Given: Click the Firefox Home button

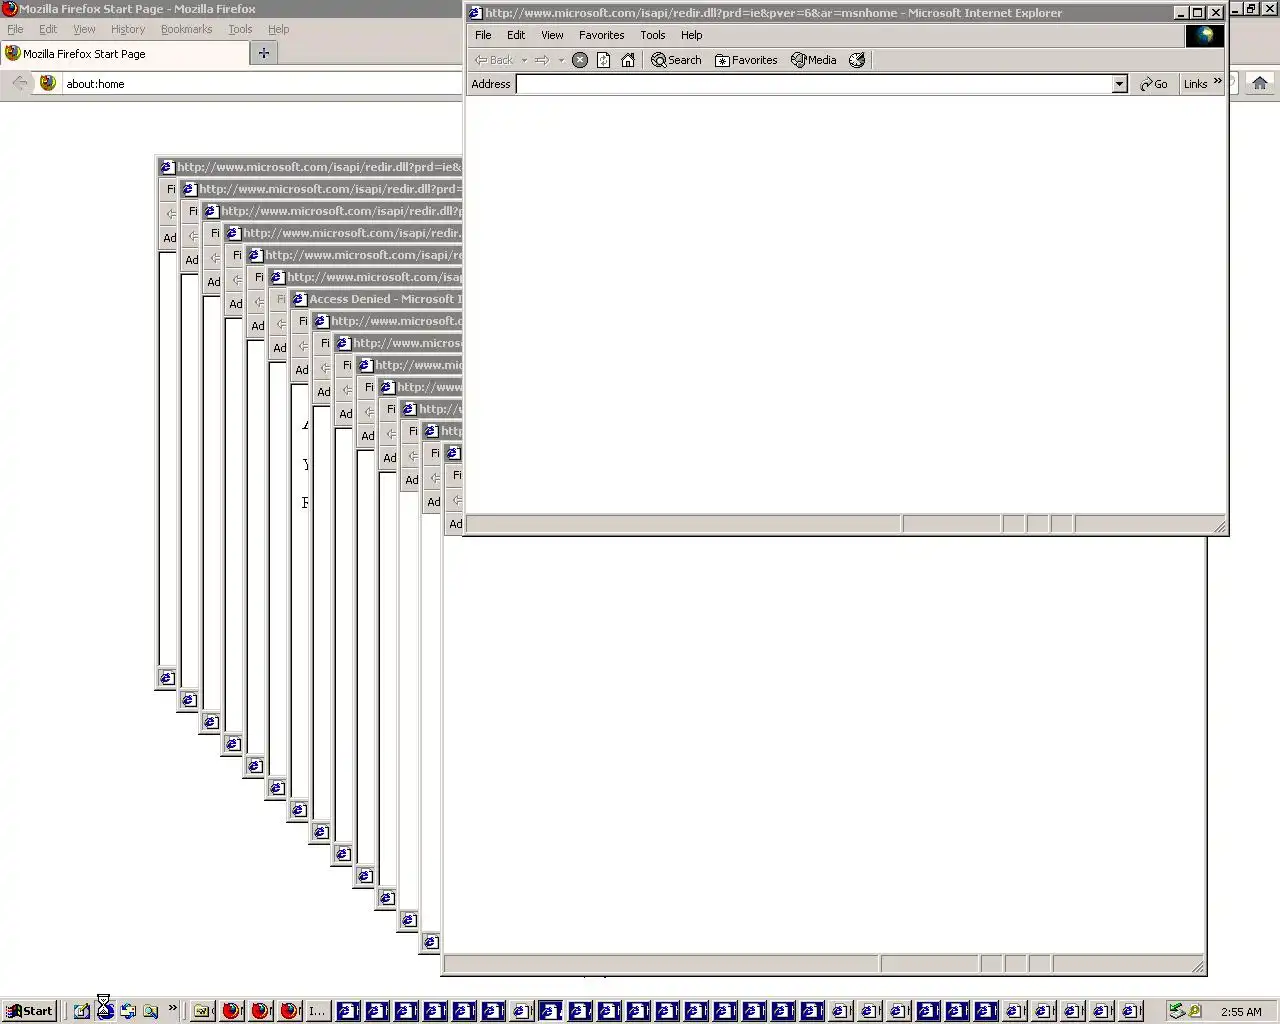Looking at the screenshot, I should [1260, 83].
